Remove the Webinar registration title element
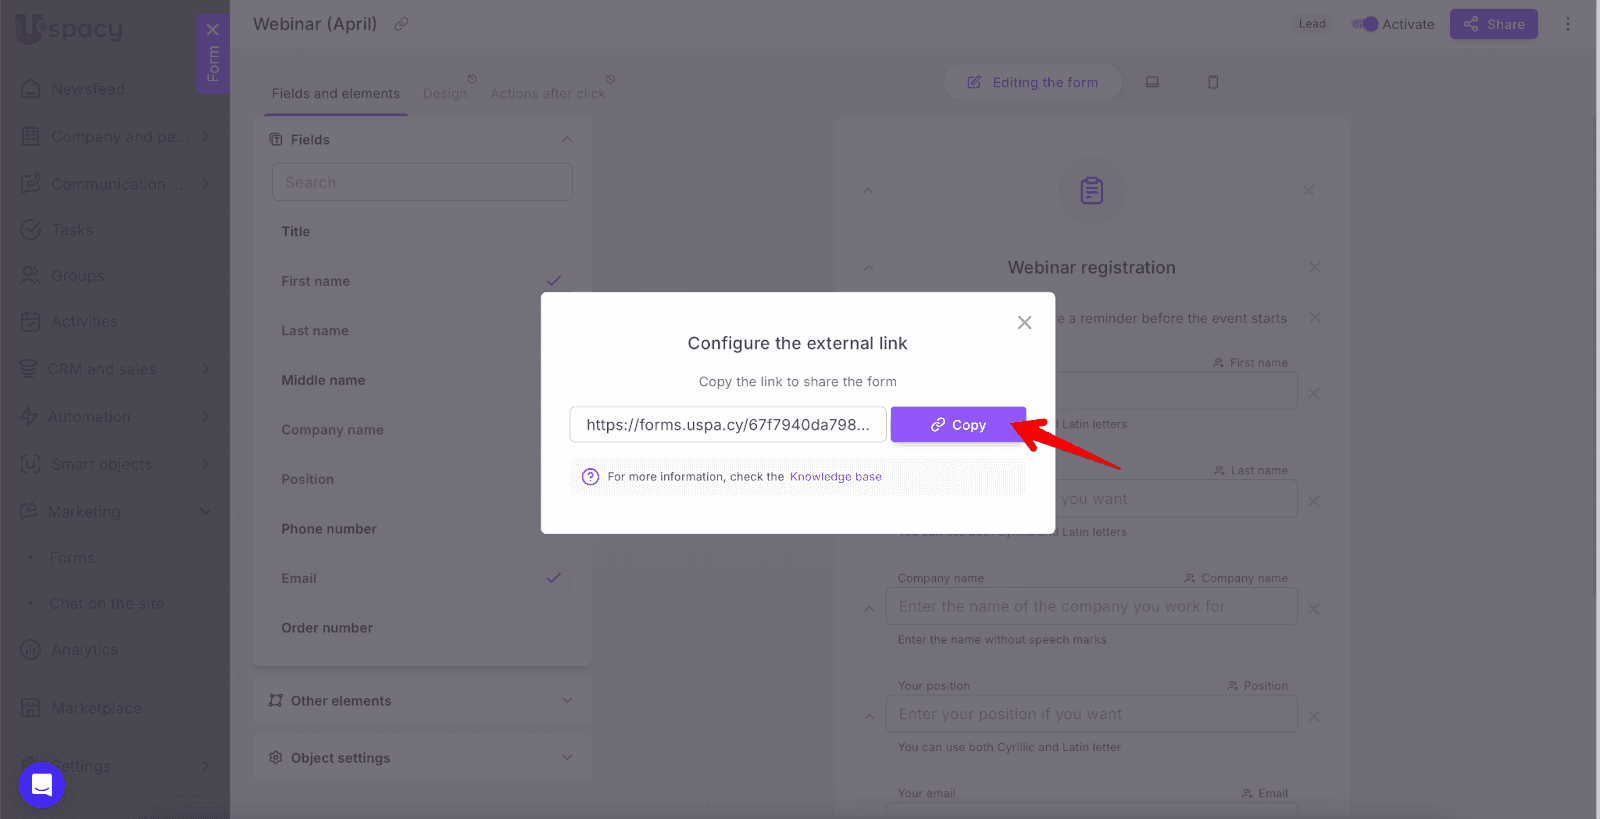The height and width of the screenshot is (819, 1600). 1314,267
